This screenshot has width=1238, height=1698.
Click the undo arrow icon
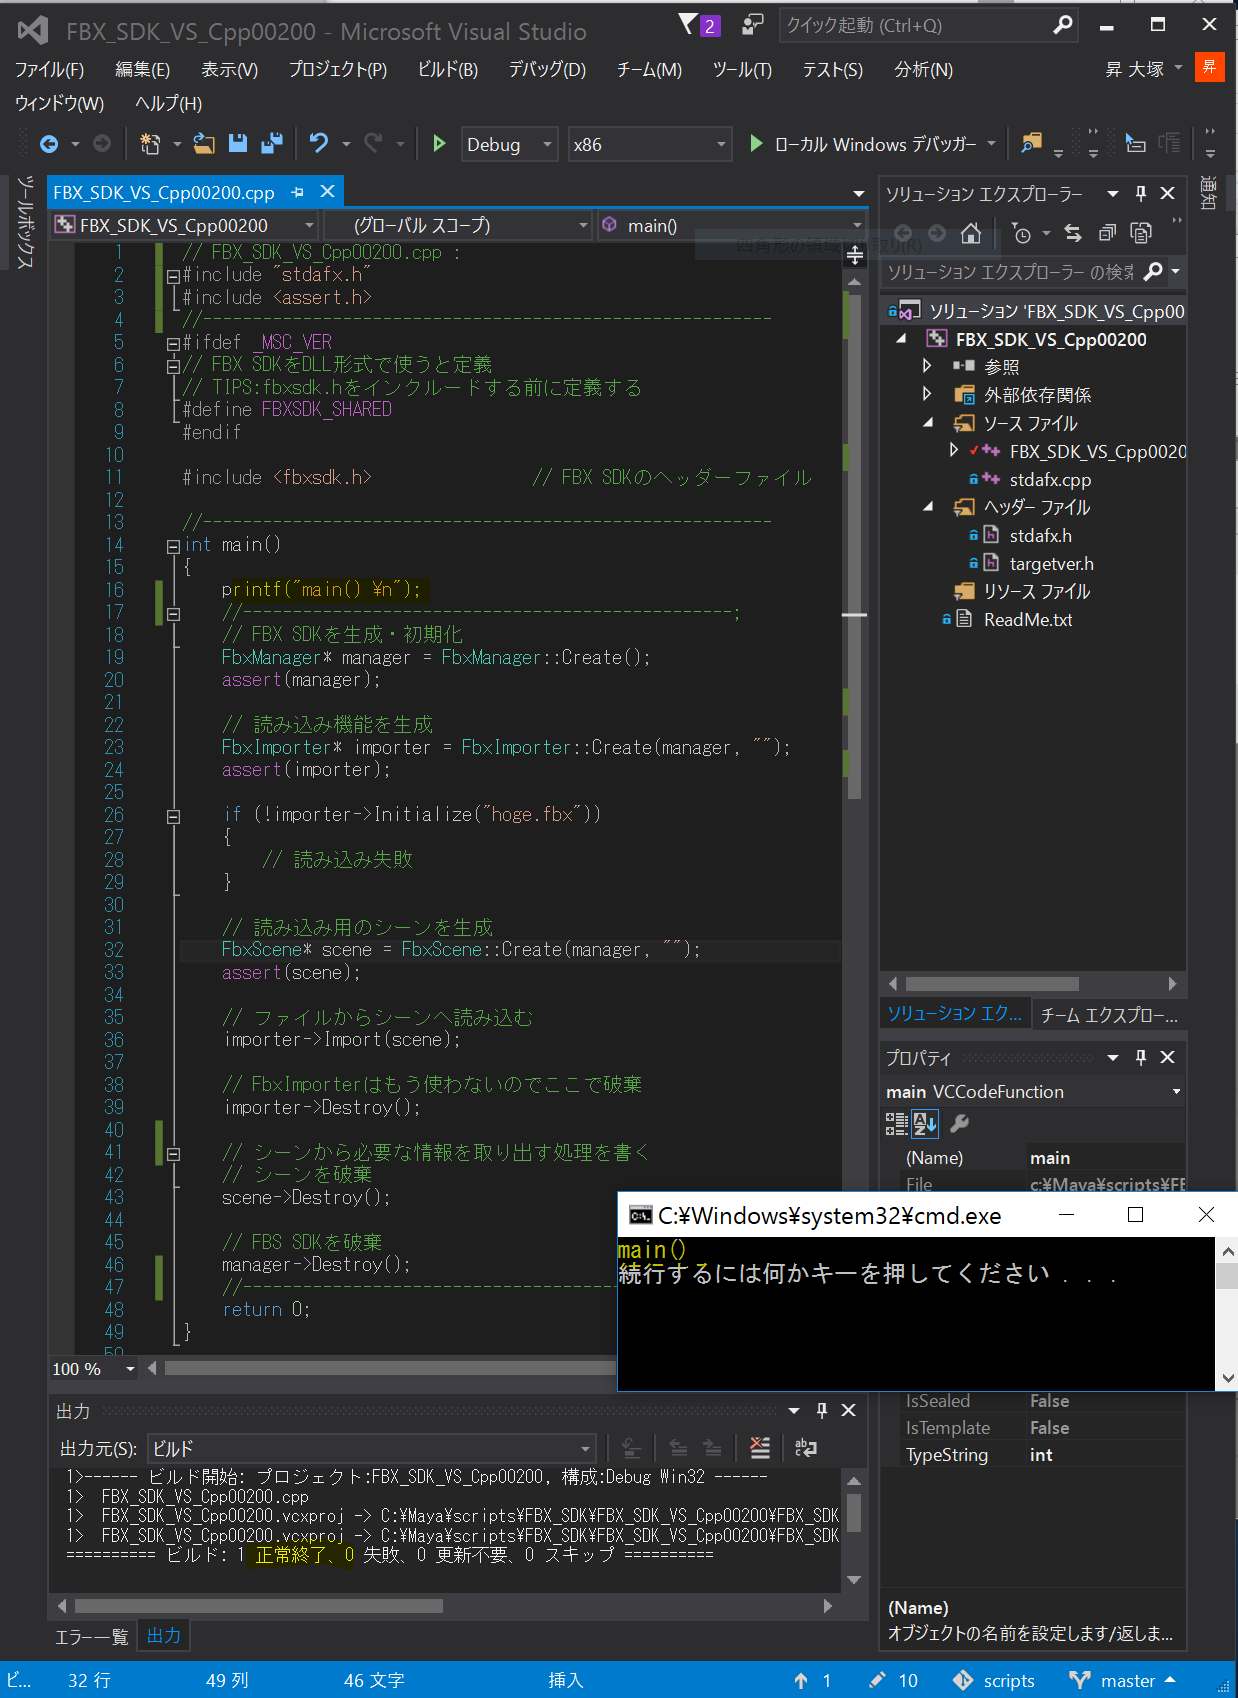[x=319, y=144]
